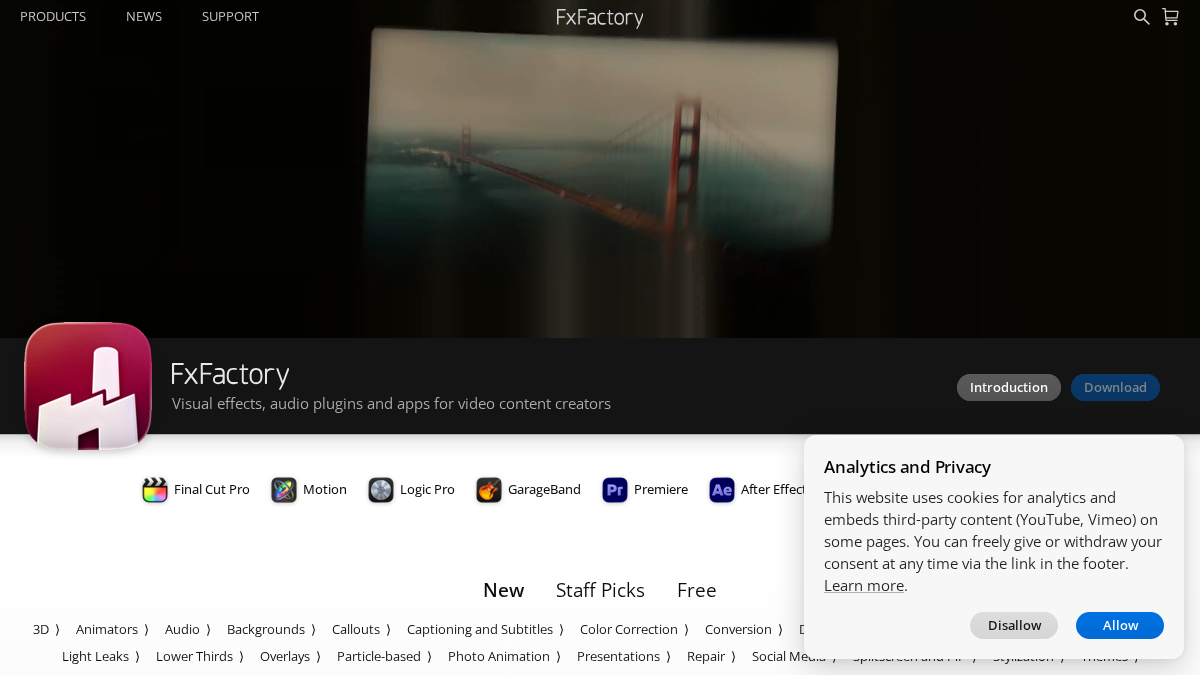1200x675 pixels.
Task: Switch to the Staff Picks tab
Action: point(600,590)
